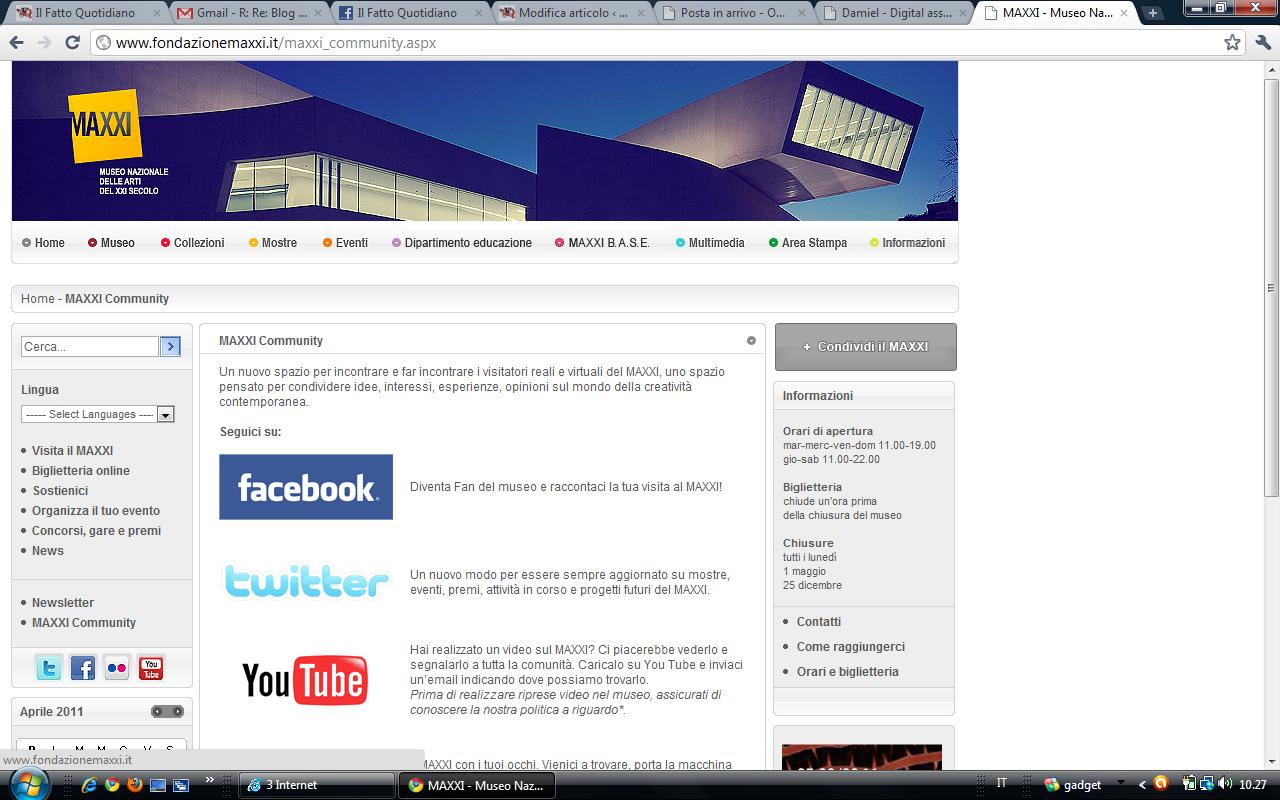Click the Condividi il MAXXI button
The image size is (1280, 800).
coord(865,347)
